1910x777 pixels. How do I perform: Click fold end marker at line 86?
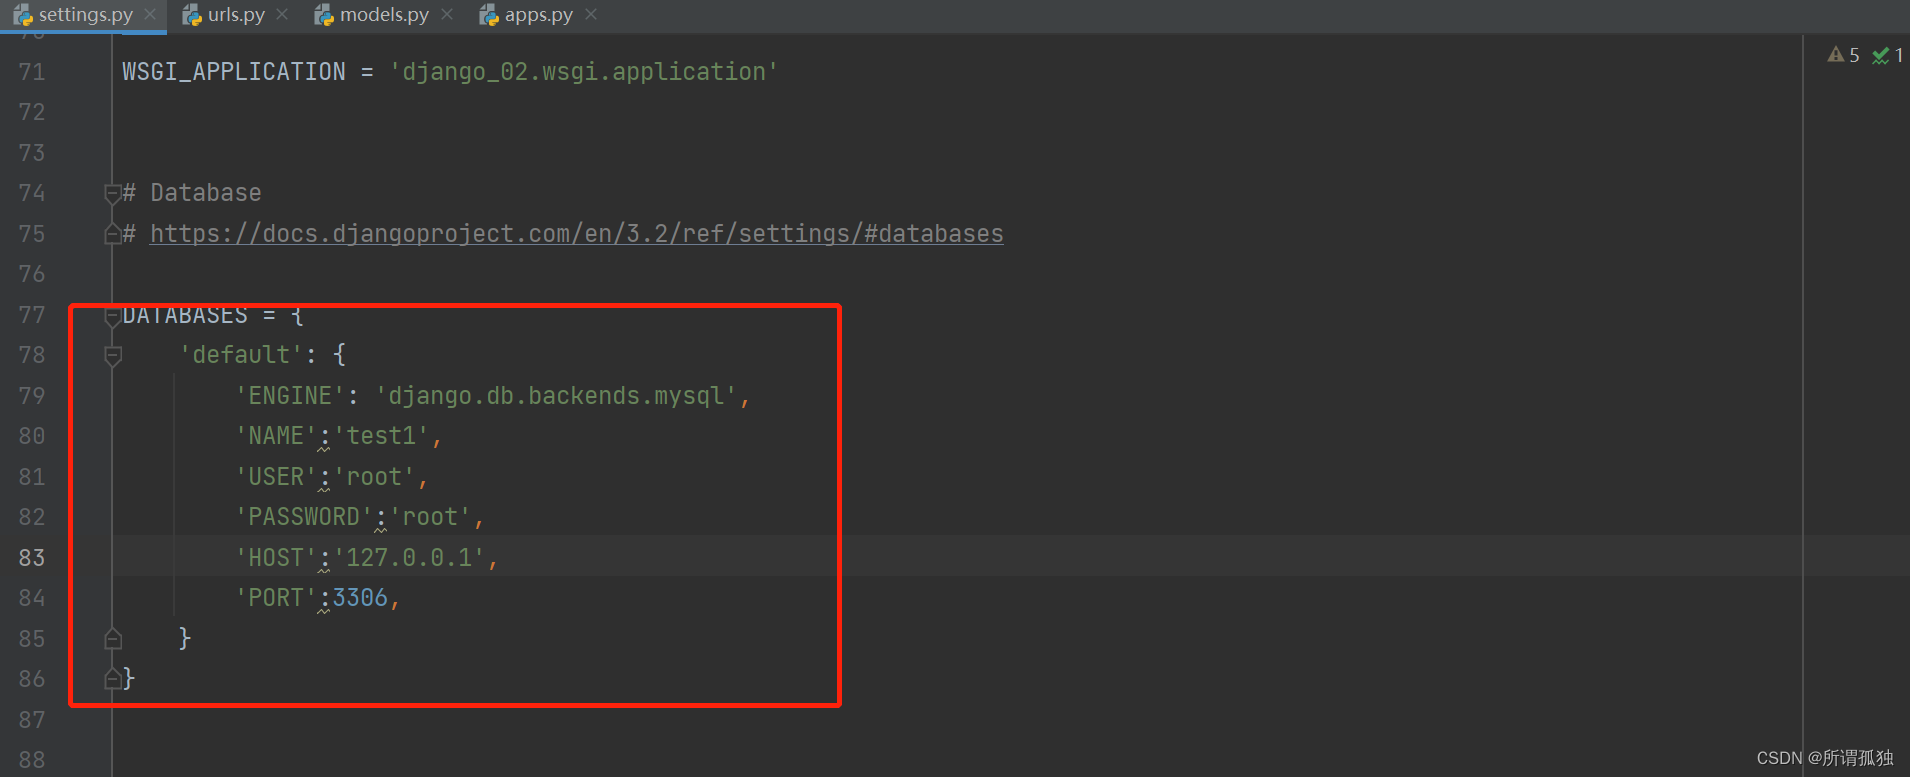[x=113, y=679]
